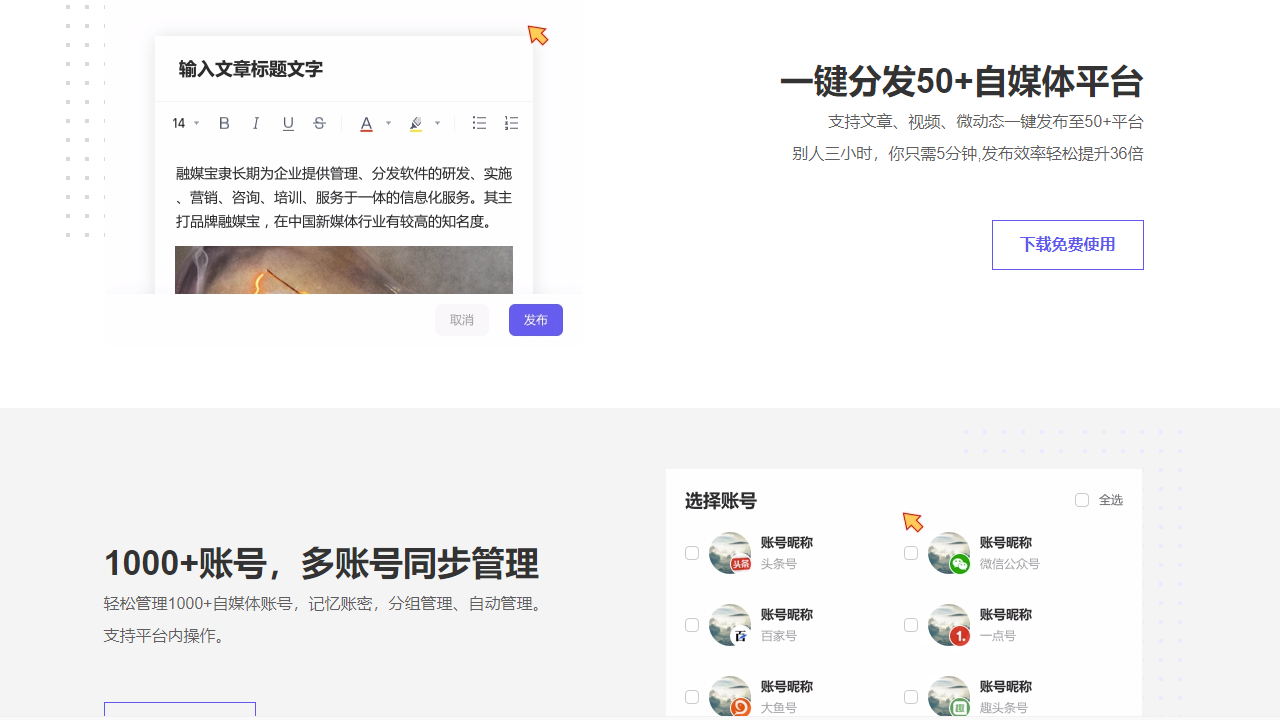Click the 大鱼号 account avatar
Screen dimensions: 1280x720
730,697
